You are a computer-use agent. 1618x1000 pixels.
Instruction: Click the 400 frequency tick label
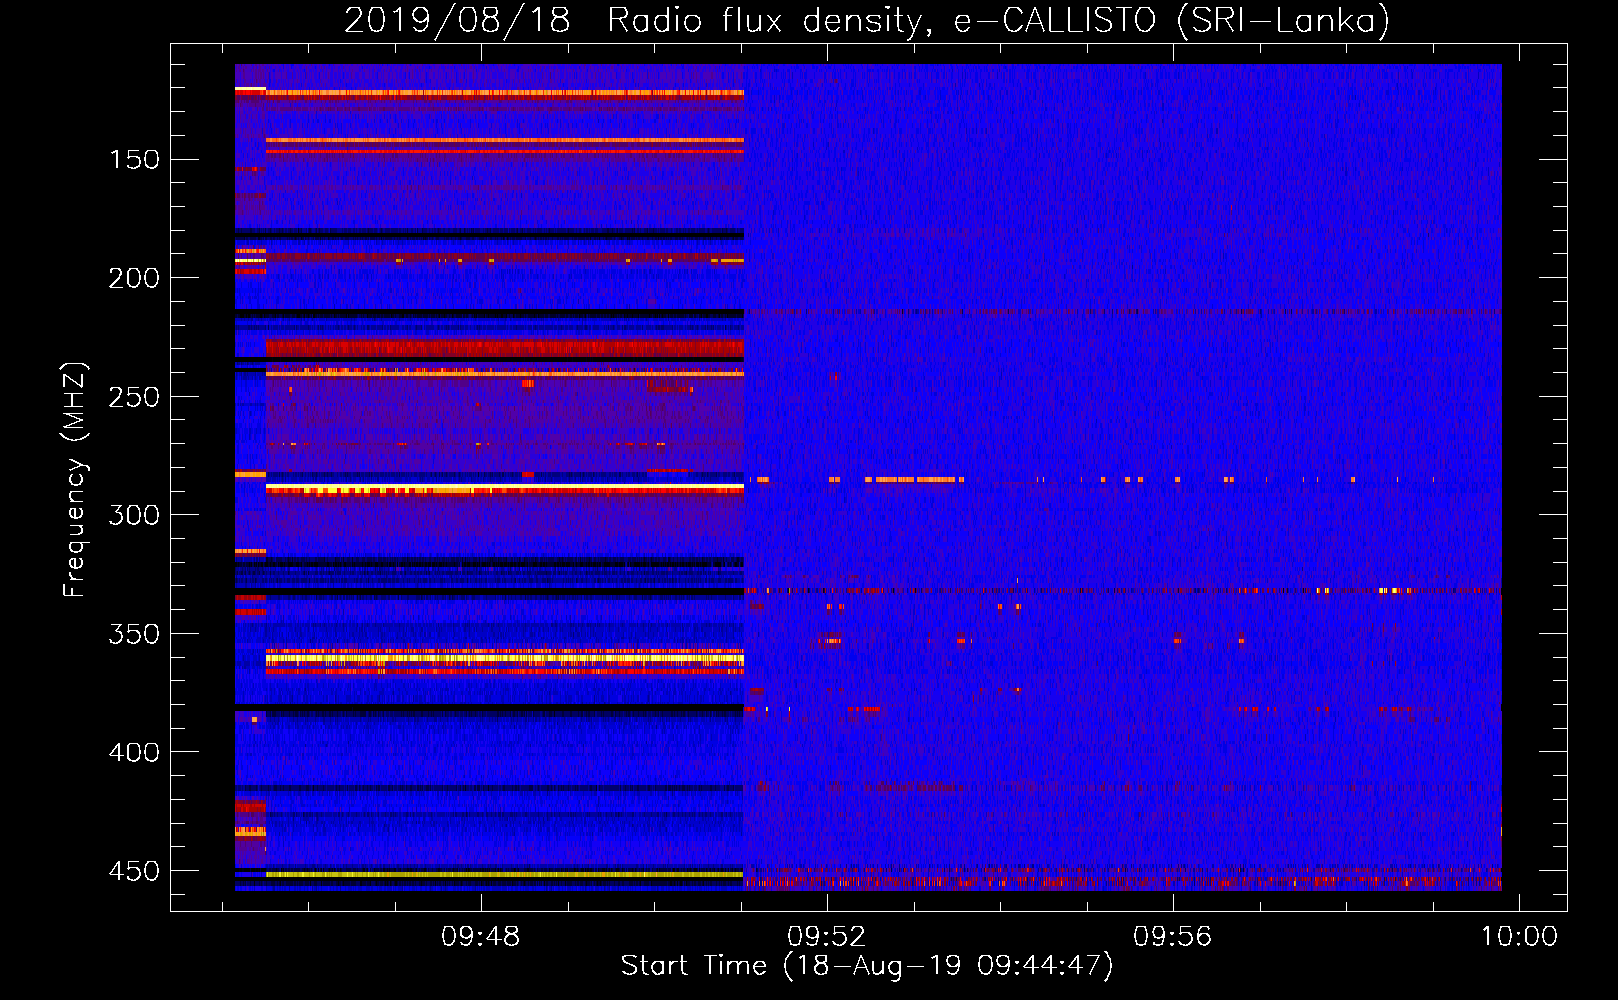134,752
